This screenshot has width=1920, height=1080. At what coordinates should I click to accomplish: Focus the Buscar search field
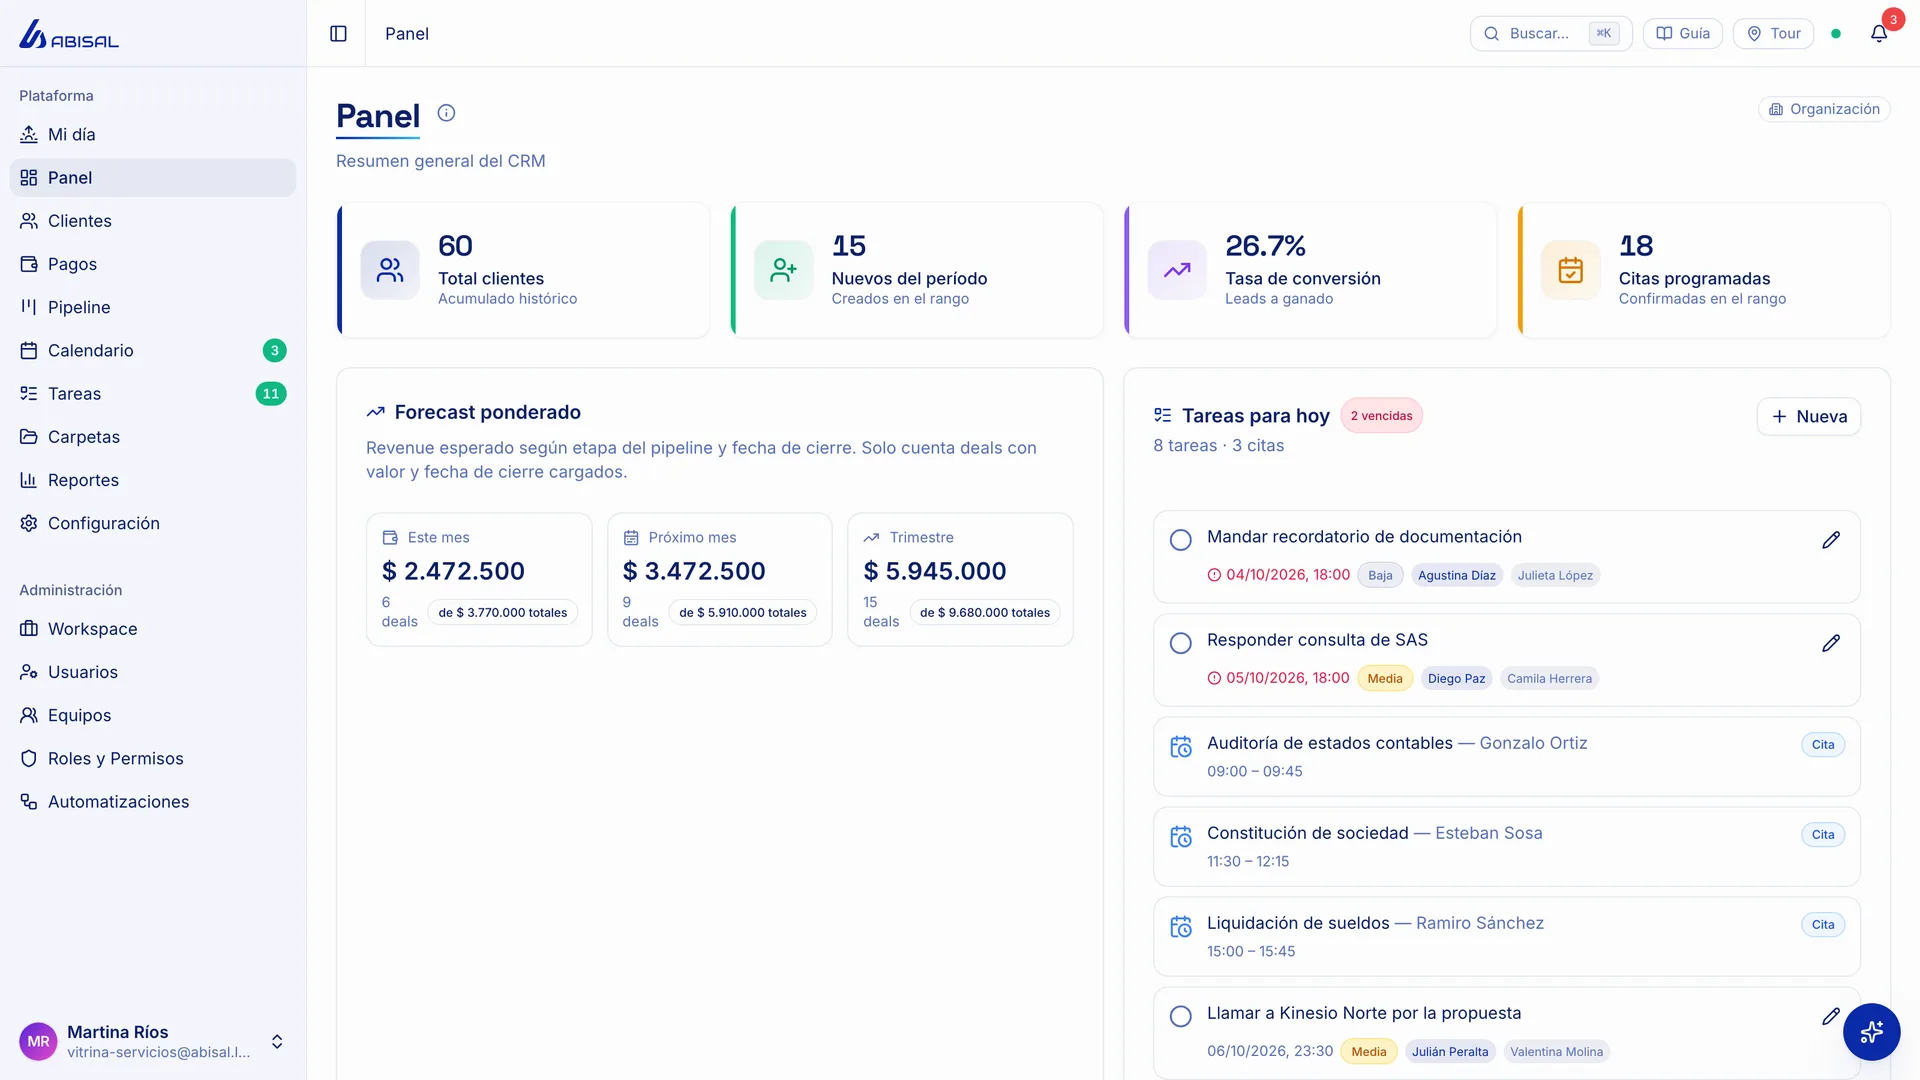point(1551,34)
